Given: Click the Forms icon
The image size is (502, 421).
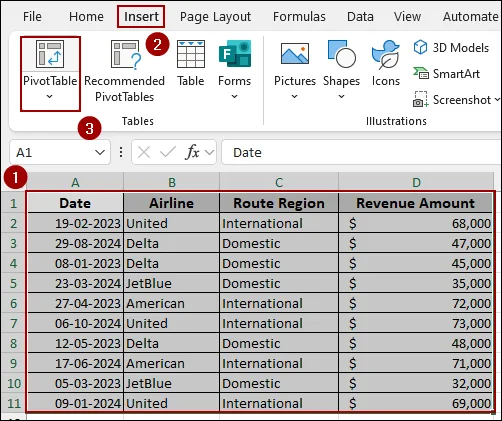Looking at the screenshot, I should [235, 53].
